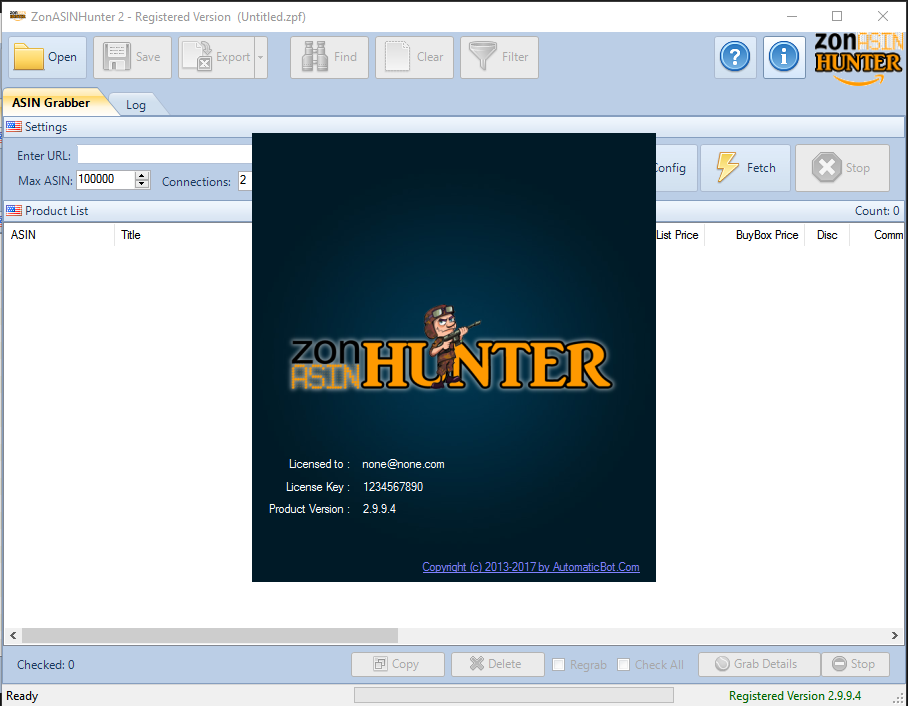Click the Clear toolbar button
908x706 pixels.
pos(415,57)
